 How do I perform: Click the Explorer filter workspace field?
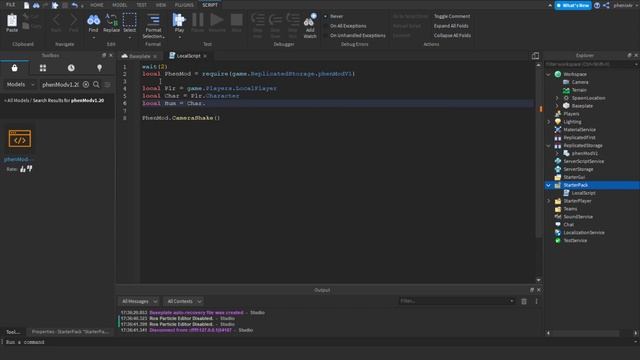[x=591, y=64]
